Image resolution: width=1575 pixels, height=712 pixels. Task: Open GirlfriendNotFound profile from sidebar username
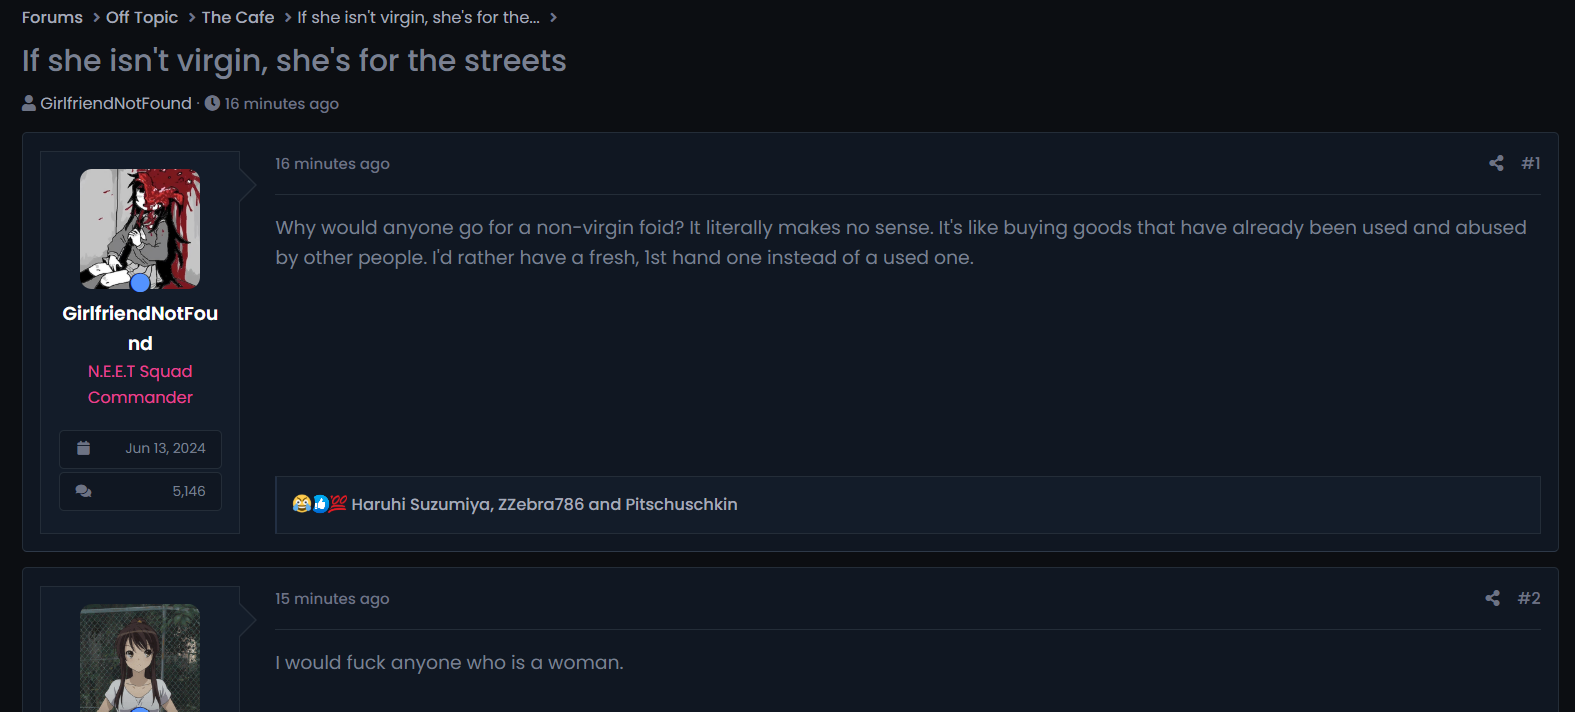(140, 328)
